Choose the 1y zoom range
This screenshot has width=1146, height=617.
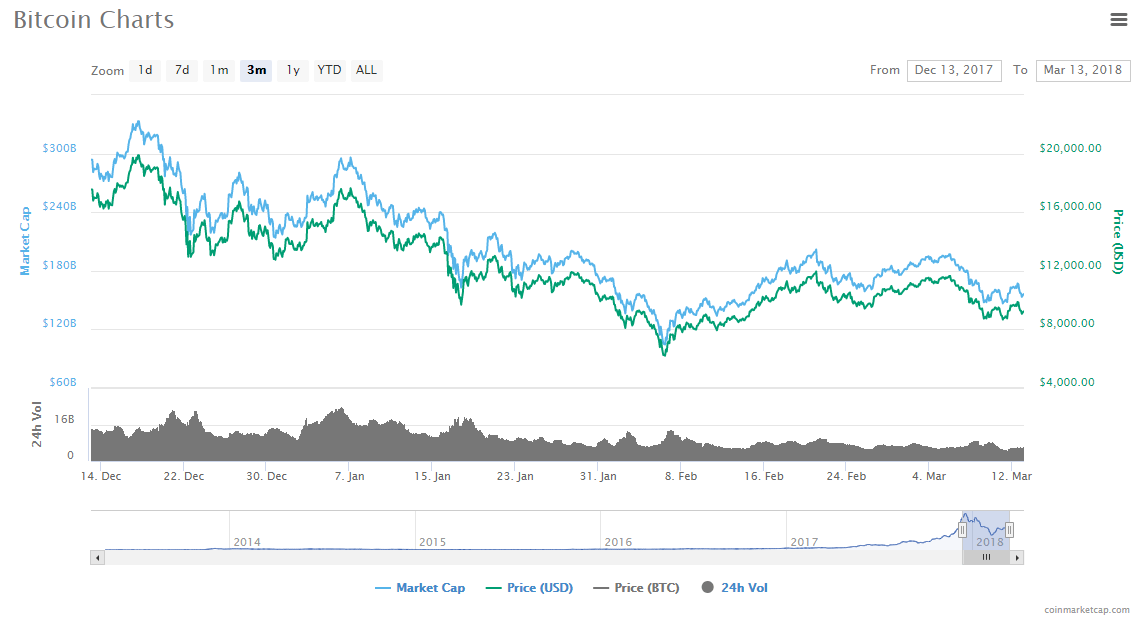[293, 70]
